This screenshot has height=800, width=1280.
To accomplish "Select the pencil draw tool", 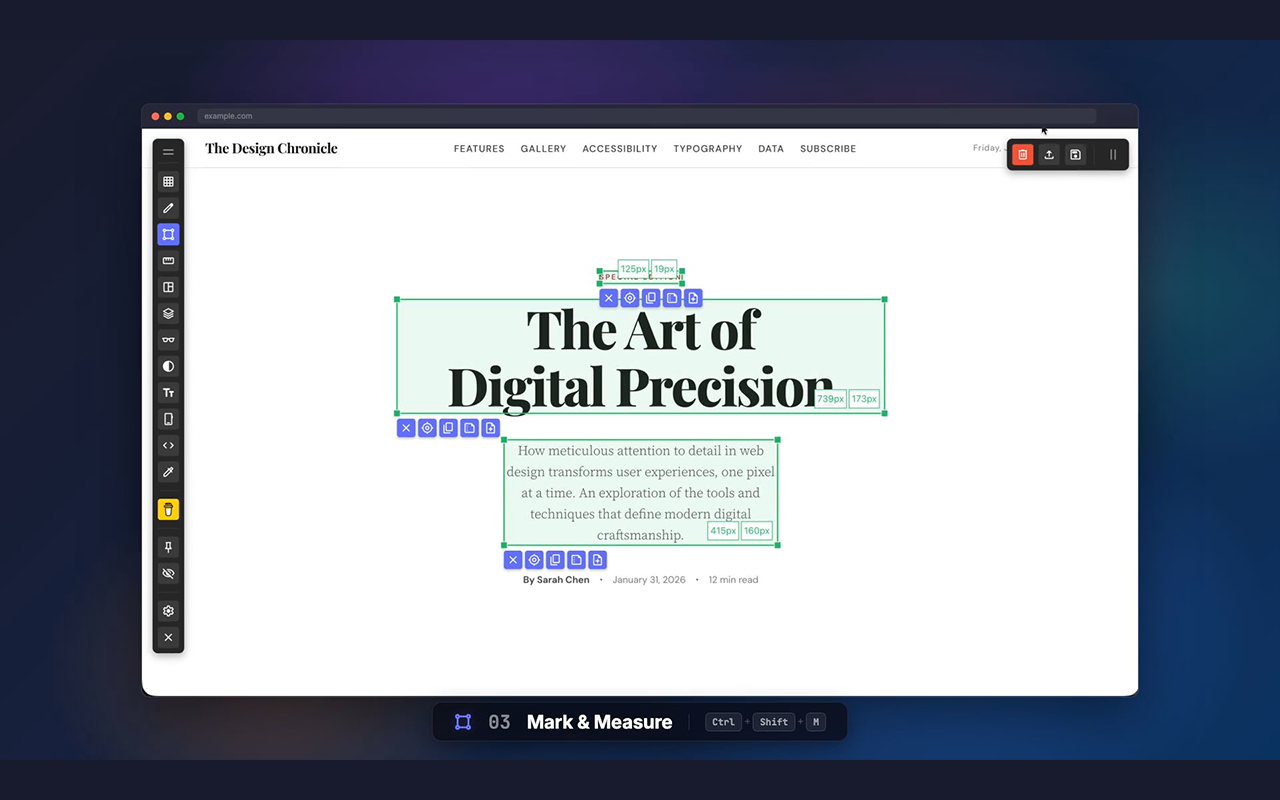I will (x=168, y=208).
